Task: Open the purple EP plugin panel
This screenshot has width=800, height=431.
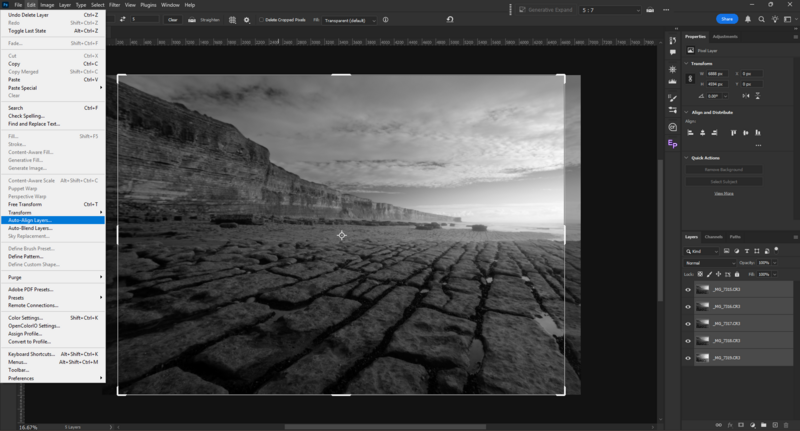Action: click(x=672, y=144)
